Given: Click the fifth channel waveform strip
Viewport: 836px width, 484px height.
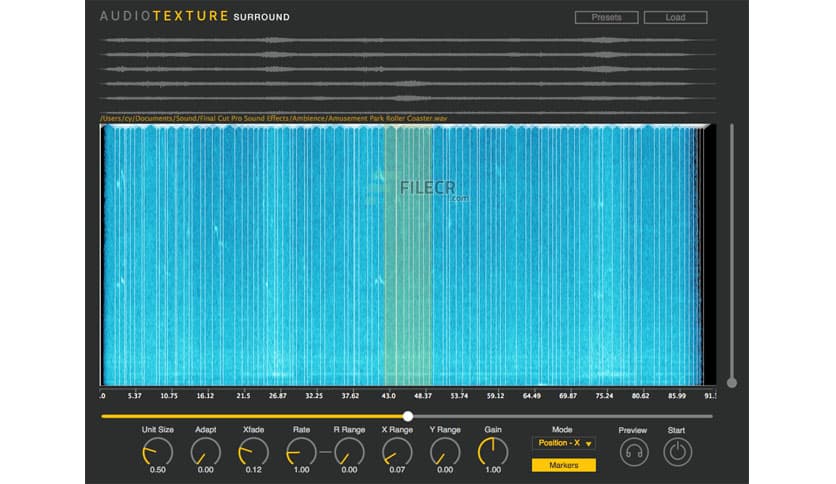Looking at the screenshot, I should click(x=408, y=99).
